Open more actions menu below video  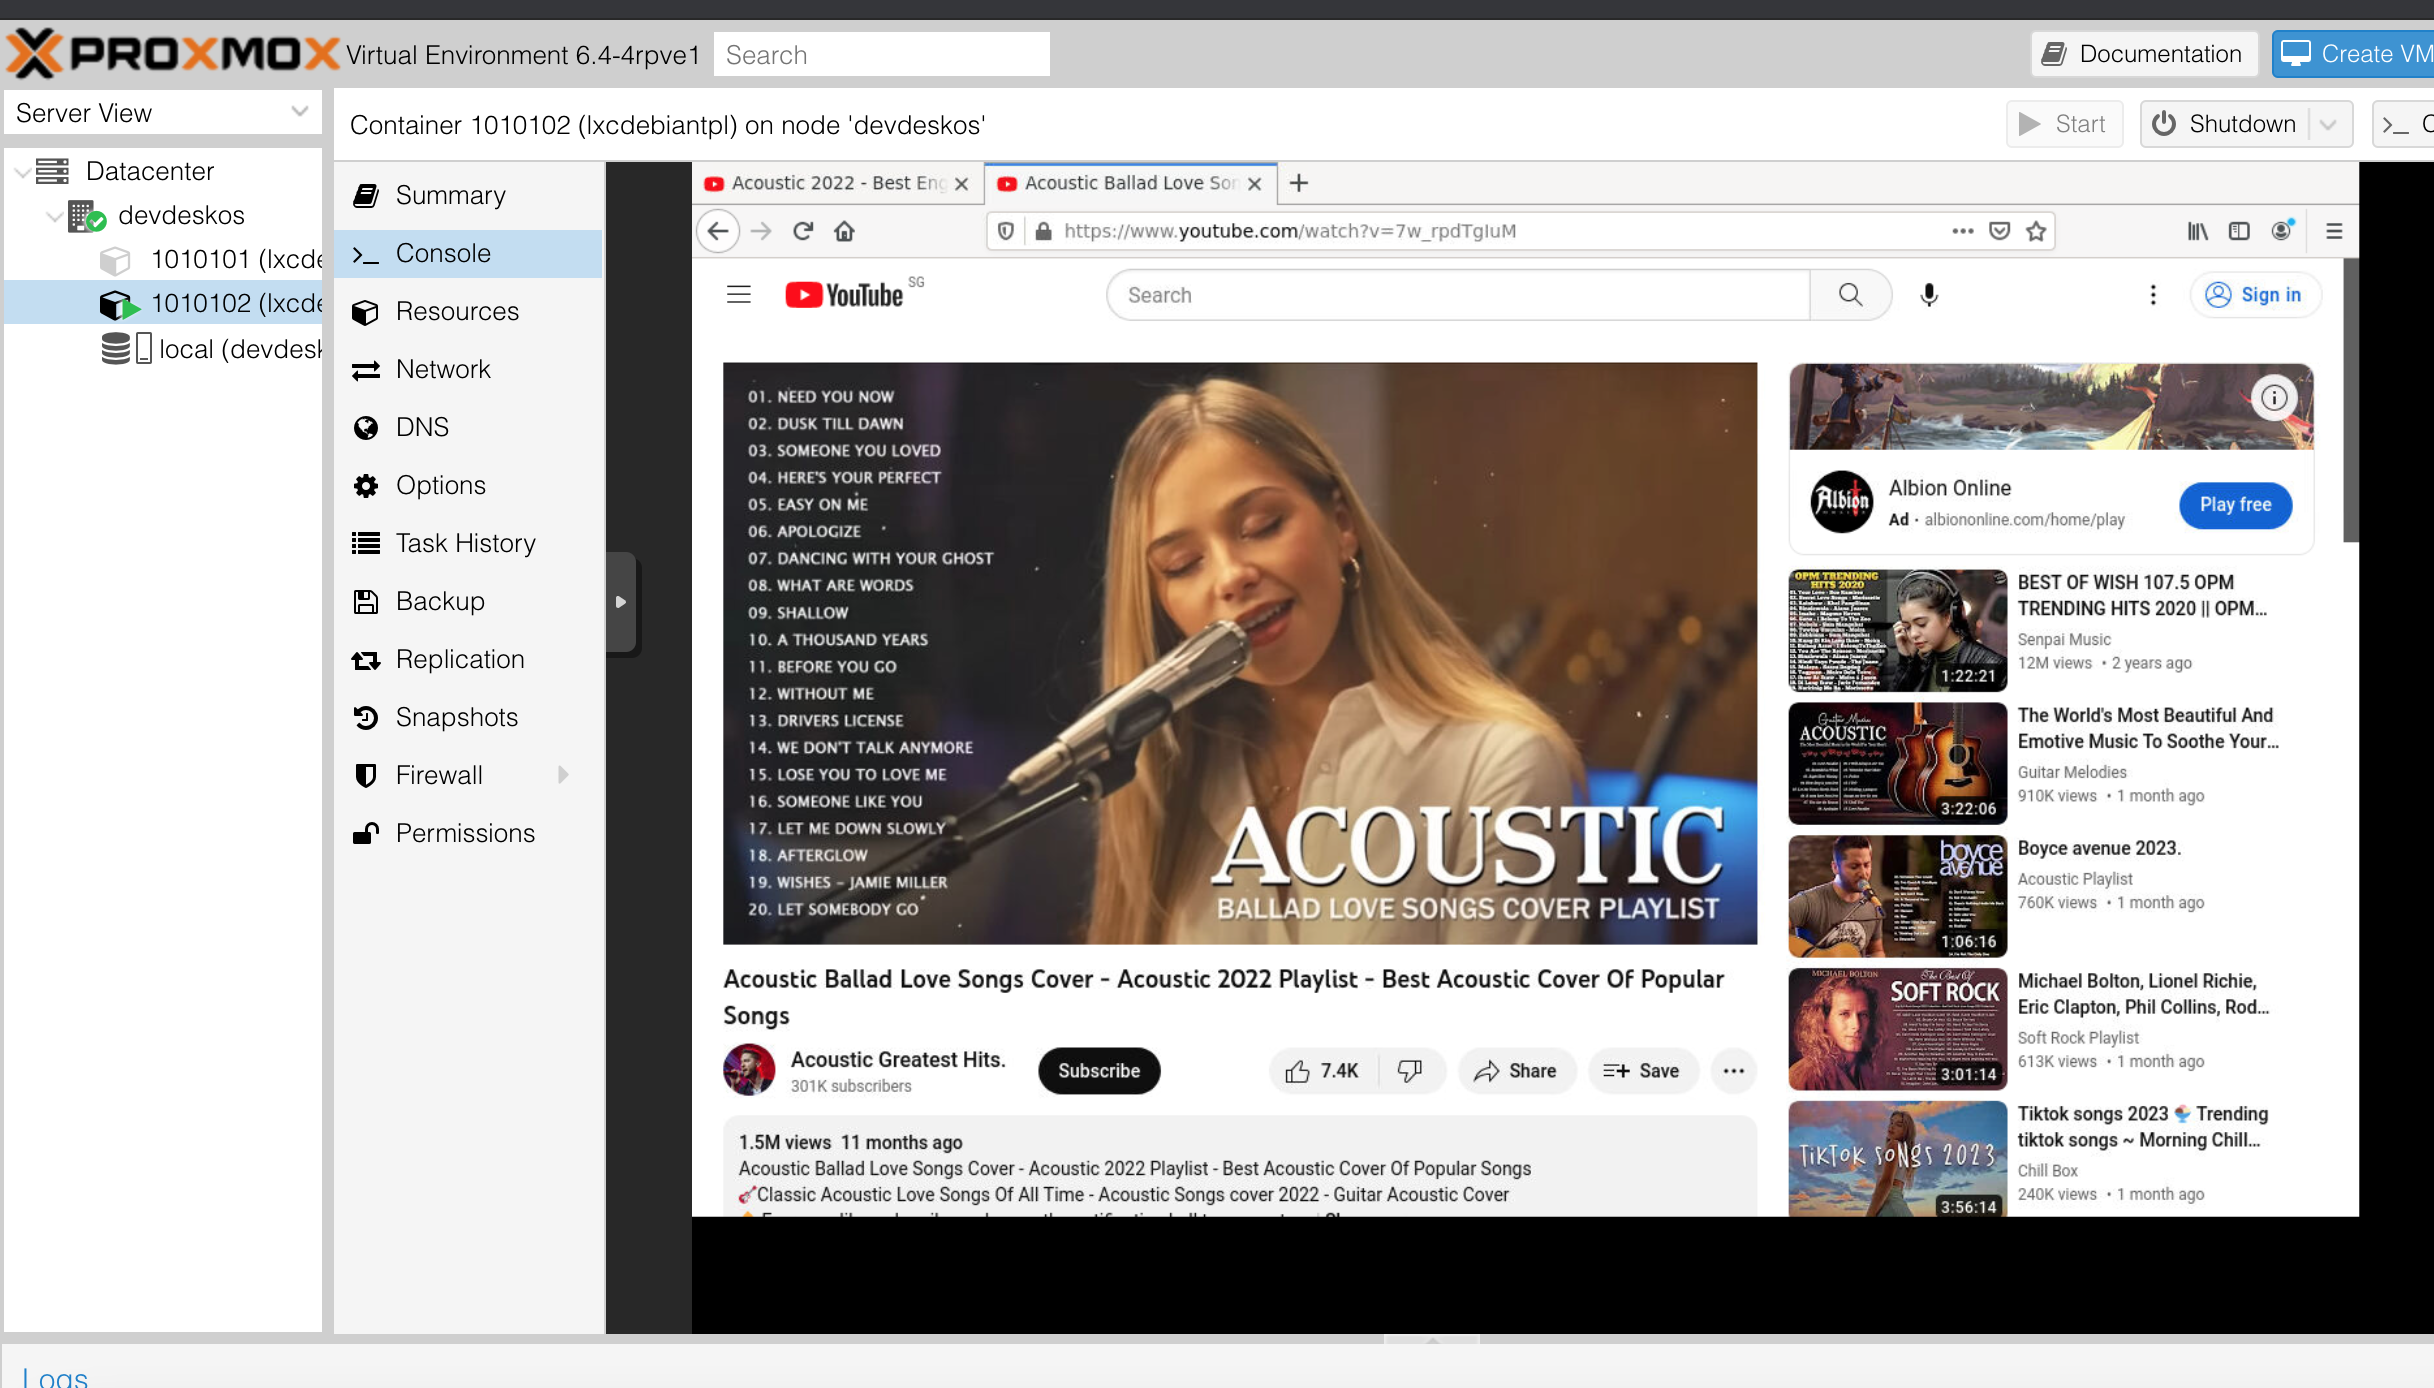coord(1734,1071)
